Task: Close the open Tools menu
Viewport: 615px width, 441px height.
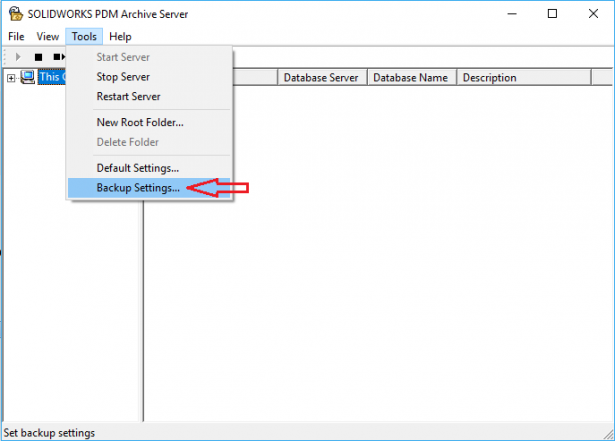Action: point(84,36)
